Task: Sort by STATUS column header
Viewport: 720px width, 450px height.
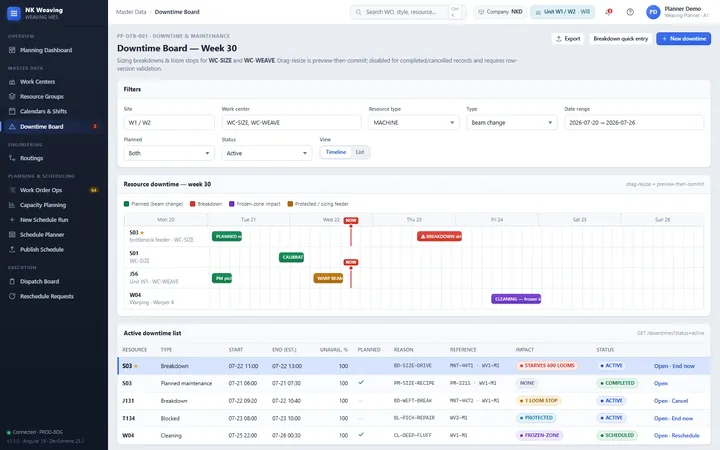Action: [x=605, y=350]
